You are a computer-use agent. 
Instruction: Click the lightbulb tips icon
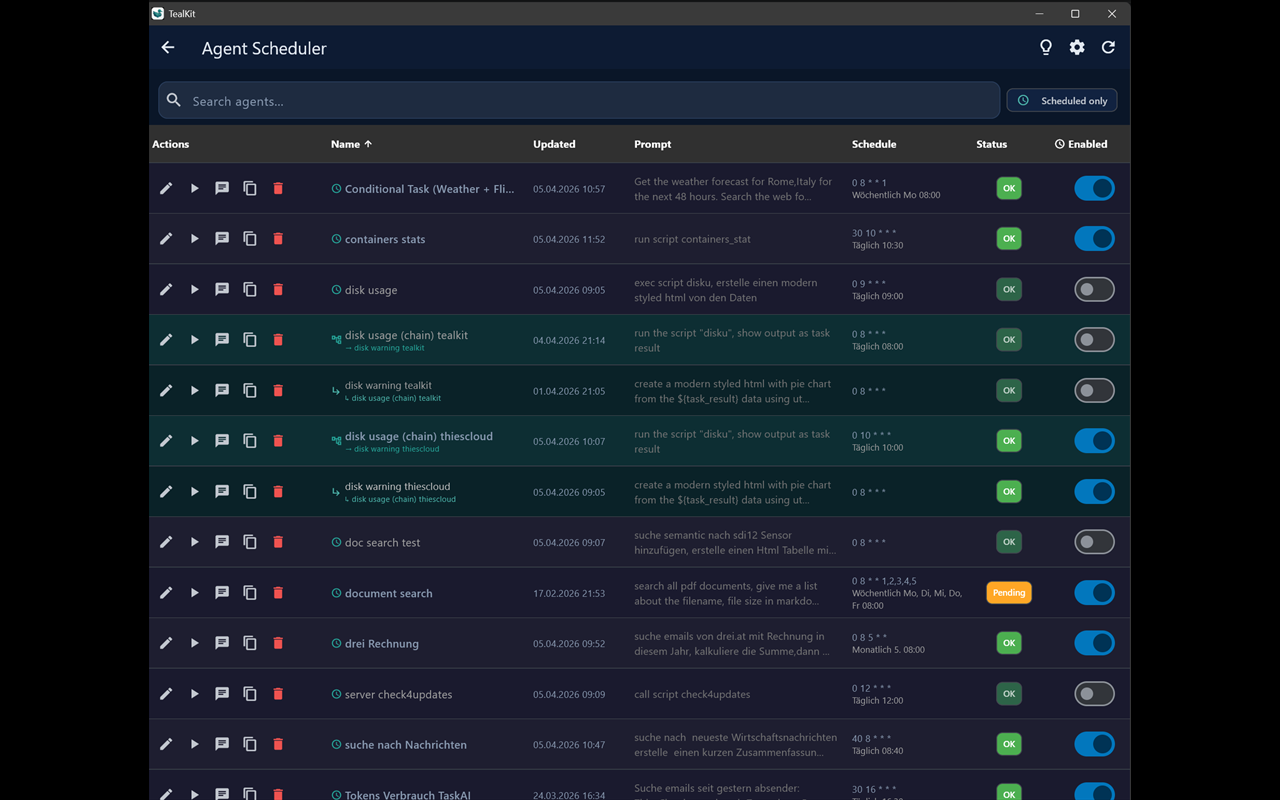[x=1046, y=48]
